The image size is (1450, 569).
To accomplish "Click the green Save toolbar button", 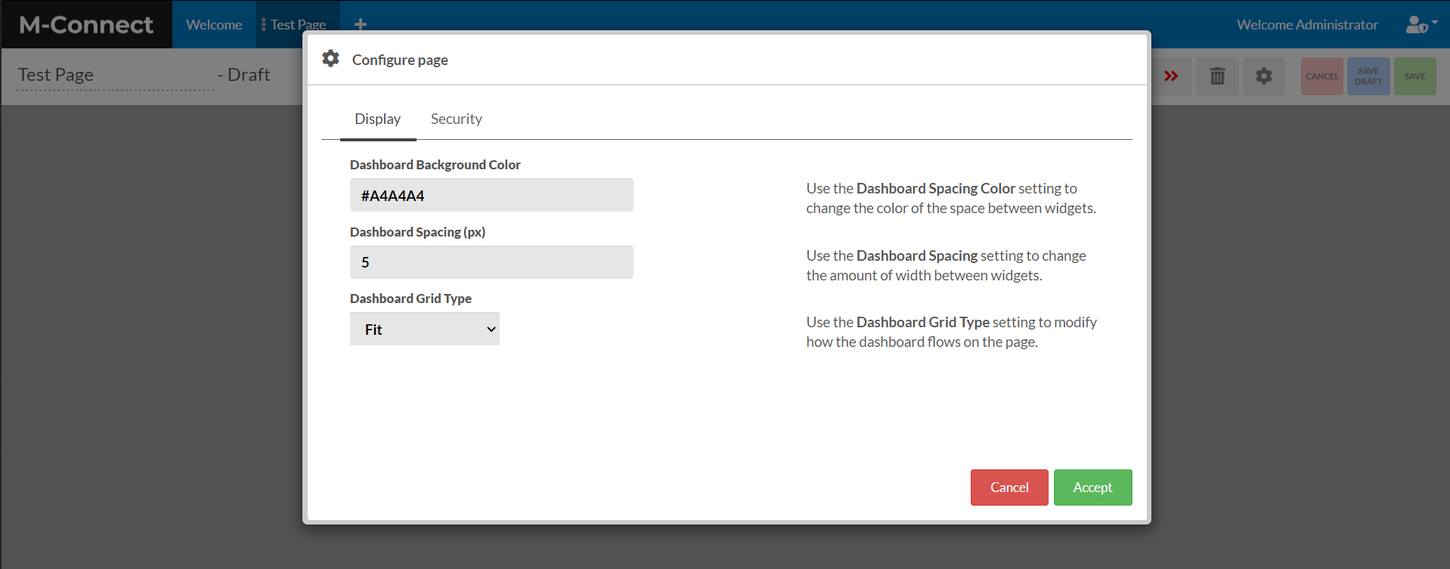I will pos(1414,76).
